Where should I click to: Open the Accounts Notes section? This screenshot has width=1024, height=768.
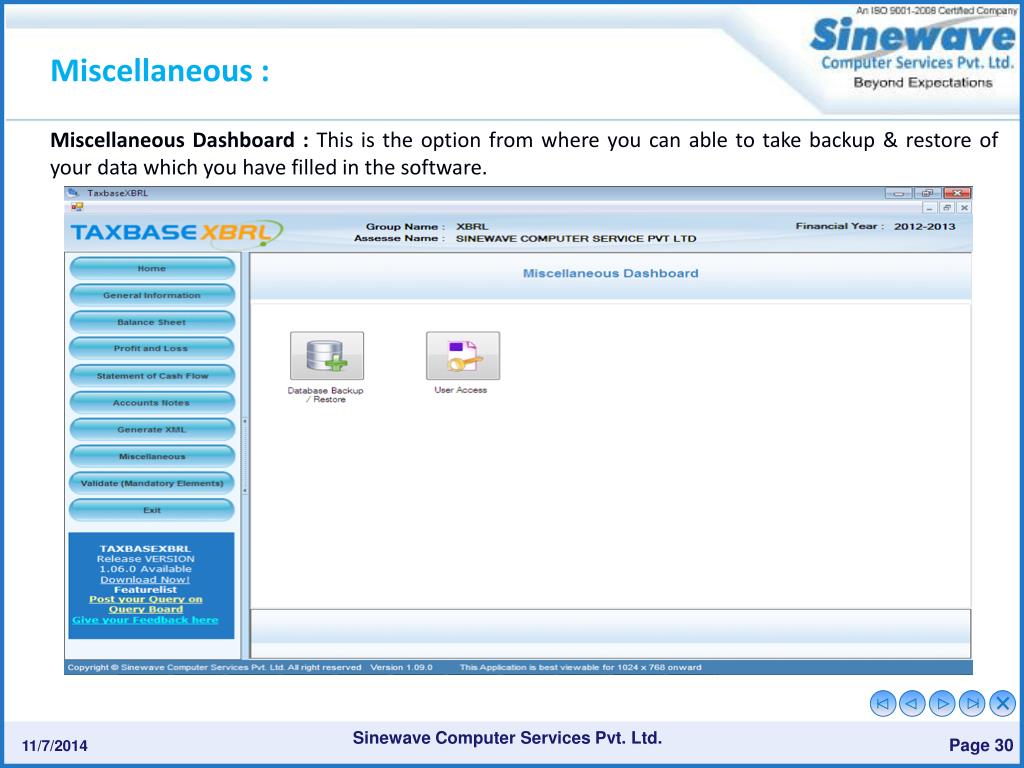[x=152, y=403]
